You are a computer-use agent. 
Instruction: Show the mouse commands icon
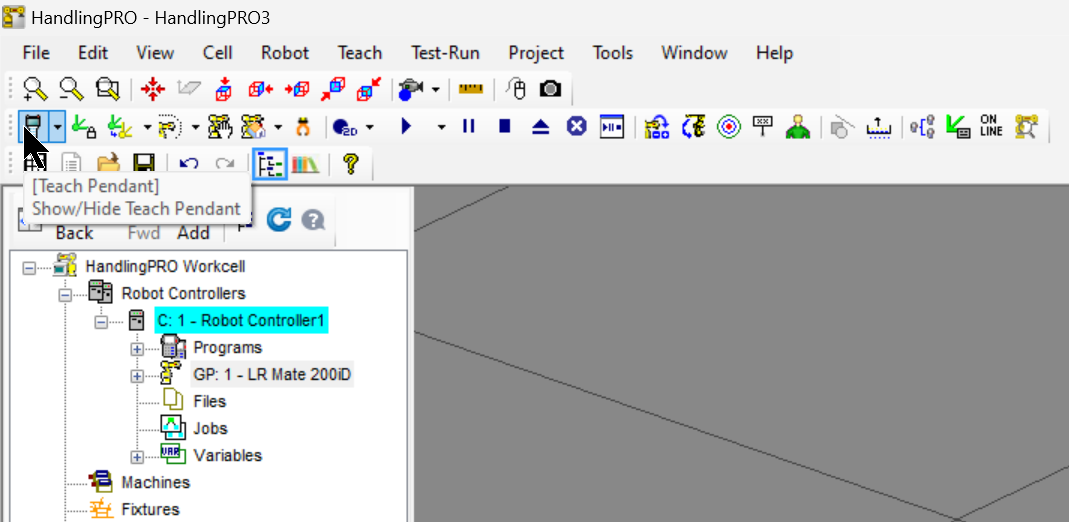(516, 89)
